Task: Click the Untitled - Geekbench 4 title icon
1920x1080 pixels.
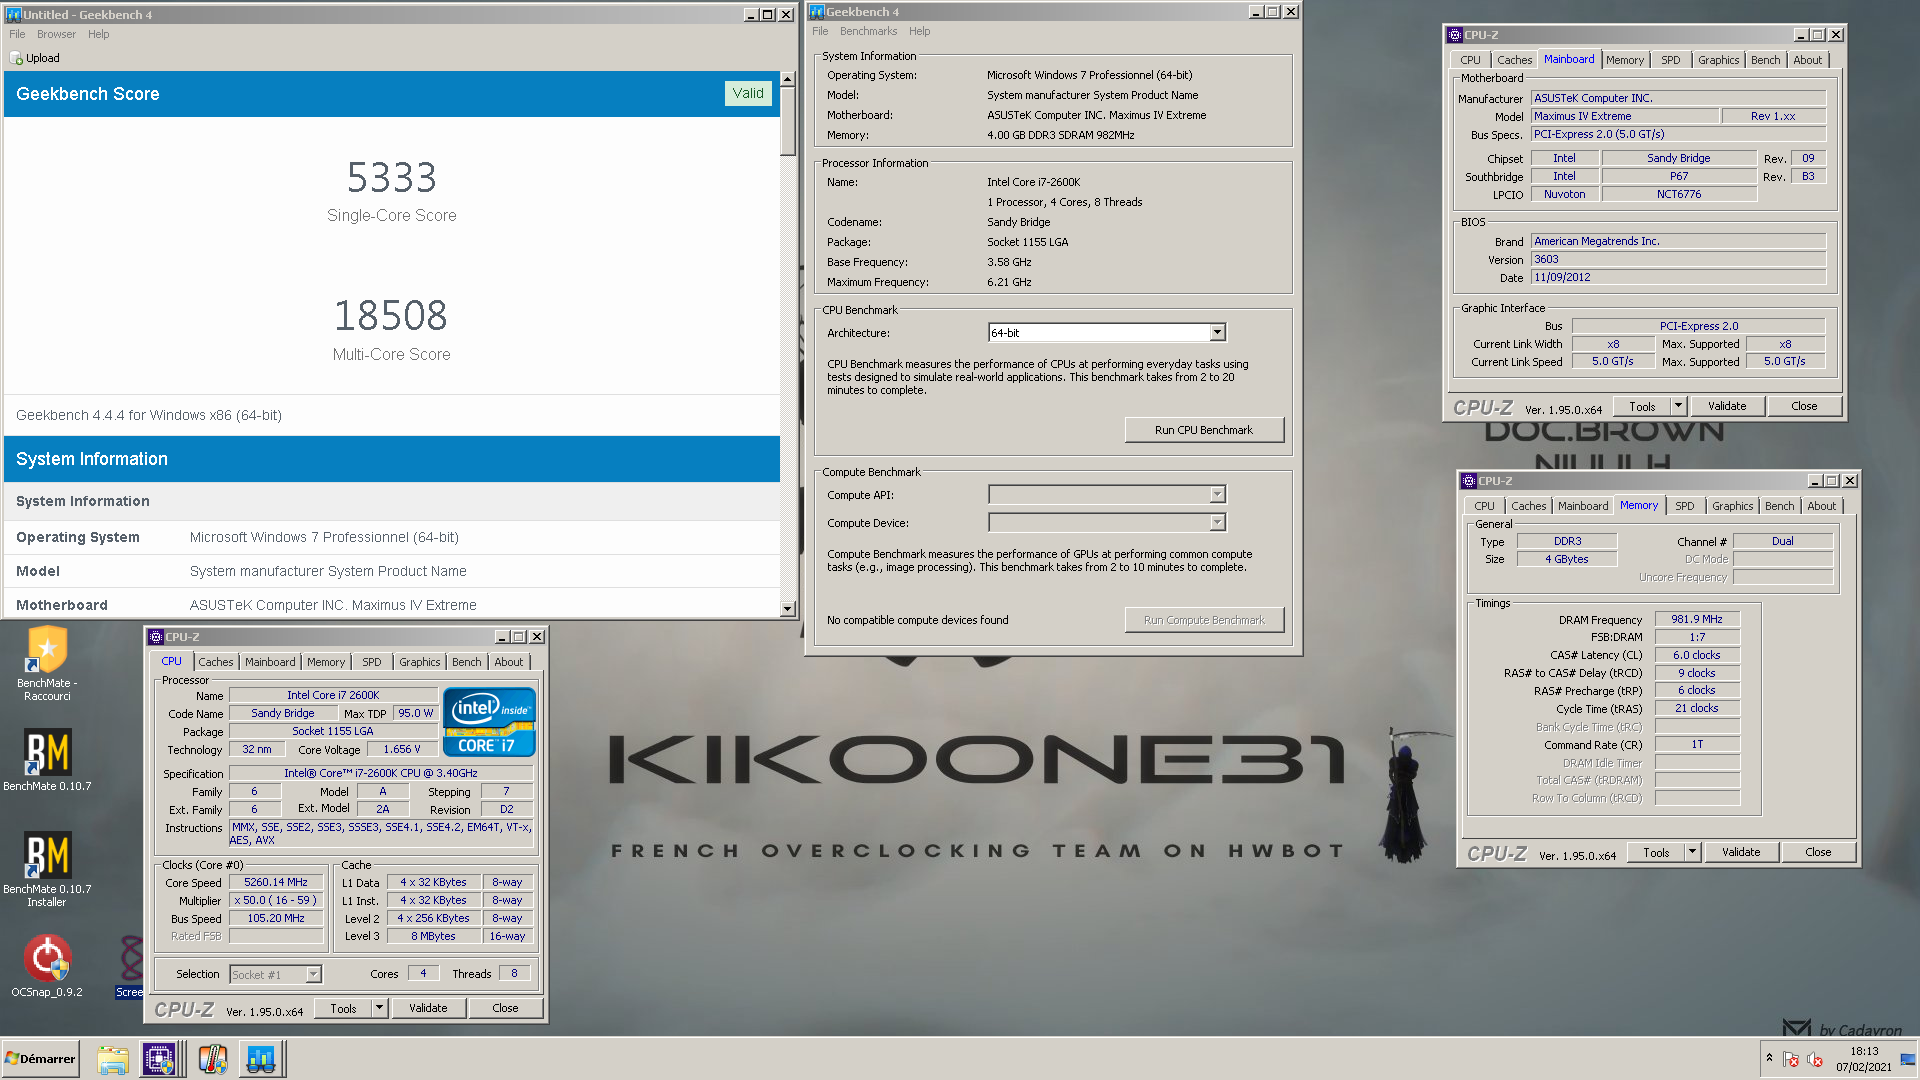Action: click(14, 15)
